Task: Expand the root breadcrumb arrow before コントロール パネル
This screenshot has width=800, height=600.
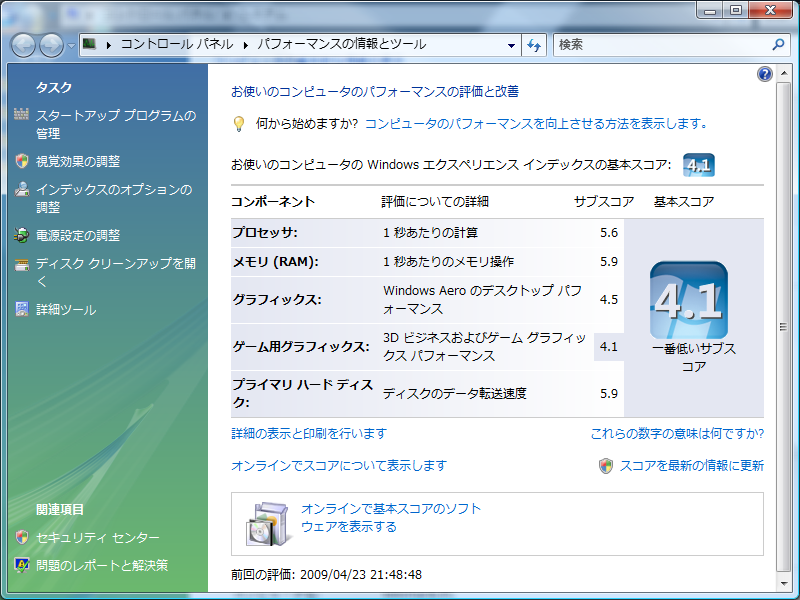Action: point(109,45)
